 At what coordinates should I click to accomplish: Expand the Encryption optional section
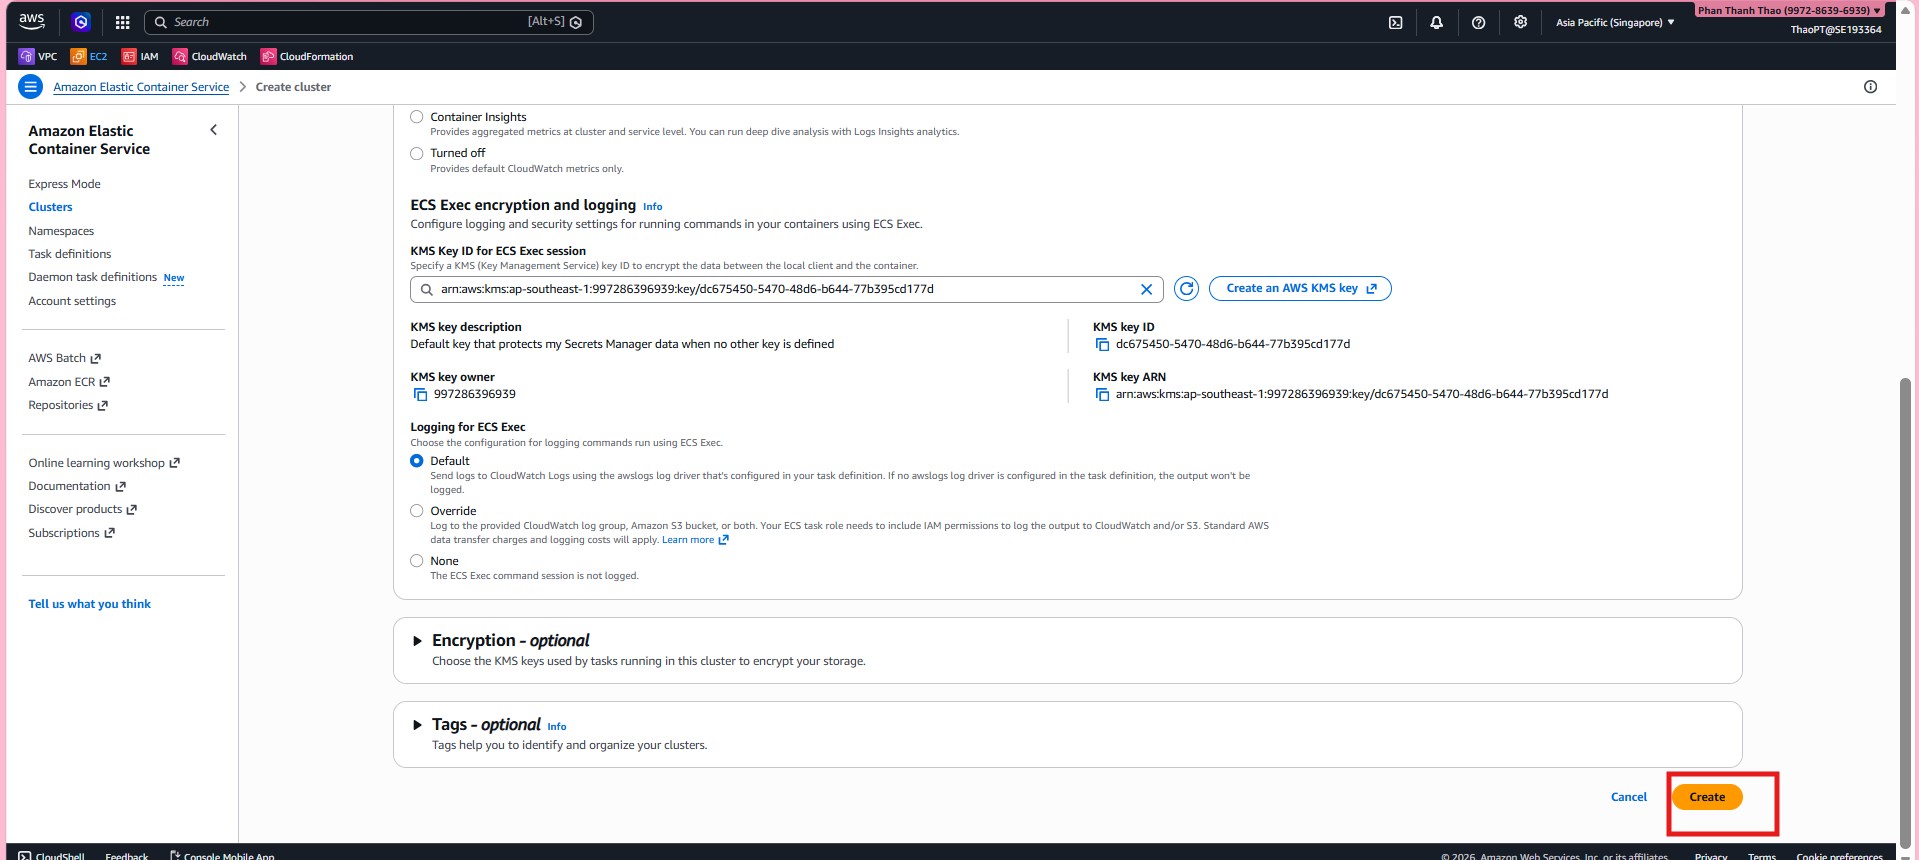418,641
